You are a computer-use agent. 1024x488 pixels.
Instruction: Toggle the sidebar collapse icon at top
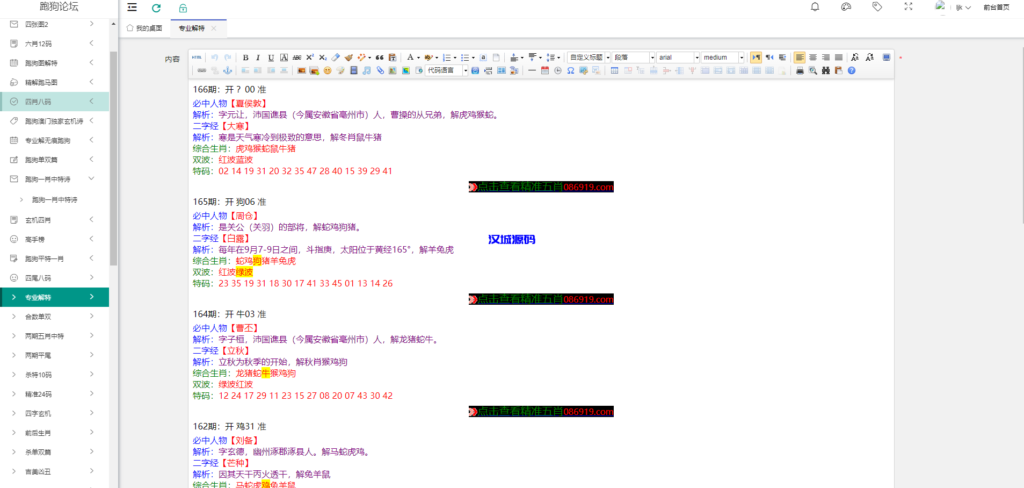click(x=132, y=8)
